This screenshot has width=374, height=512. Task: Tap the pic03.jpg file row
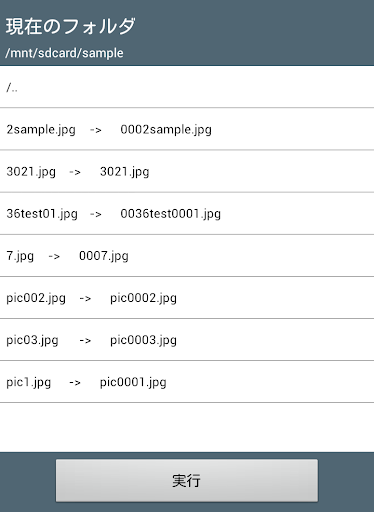pyautogui.click(x=187, y=340)
